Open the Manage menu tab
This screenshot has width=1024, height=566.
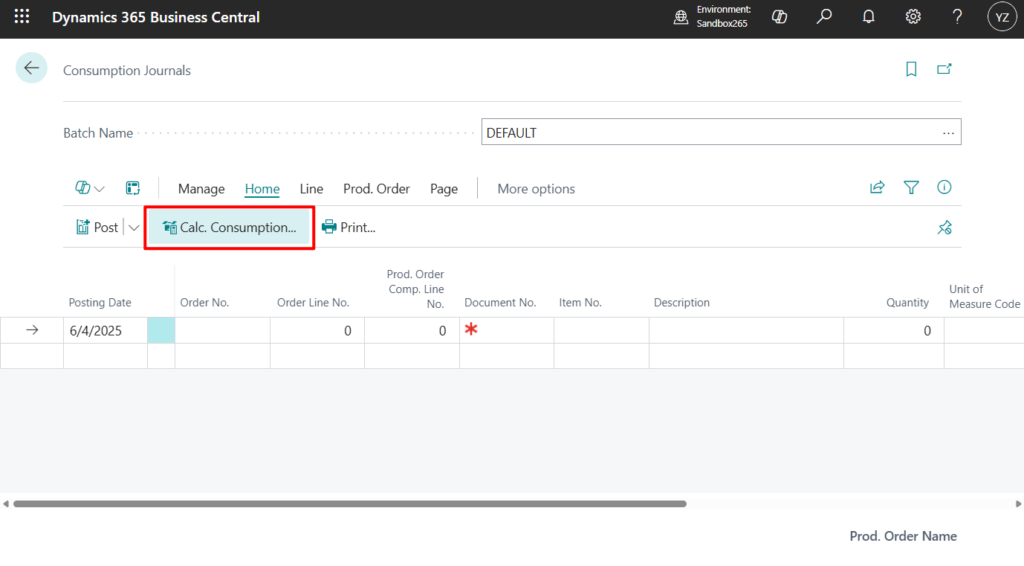201,189
